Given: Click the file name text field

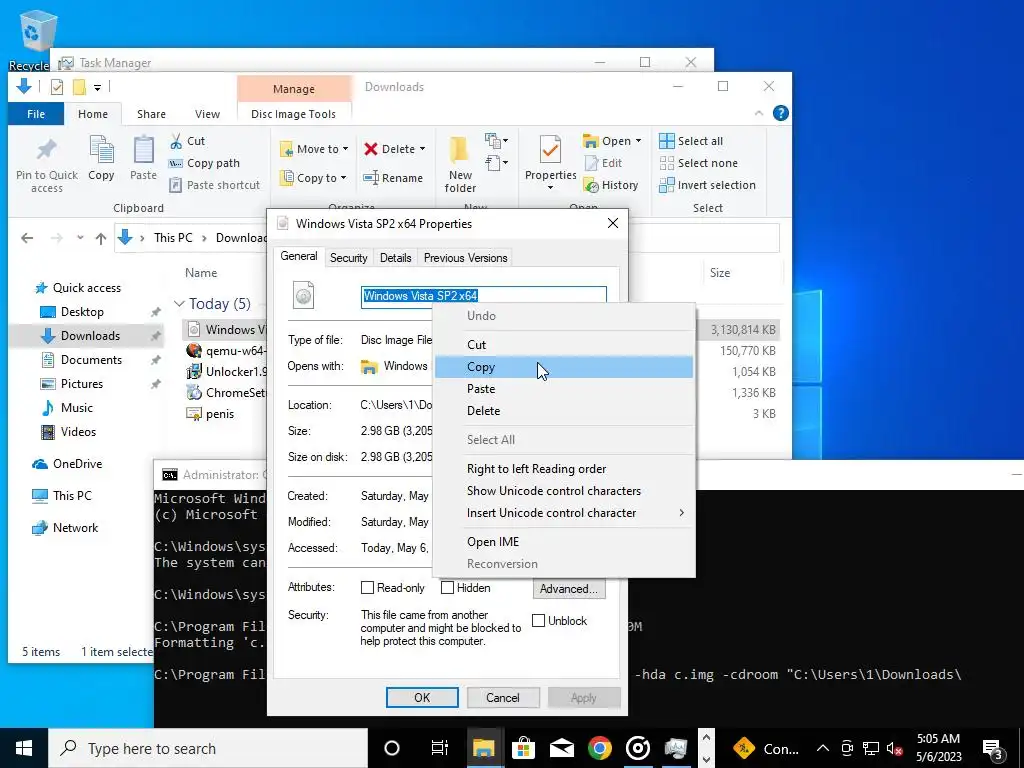Looking at the screenshot, I should coord(483,296).
